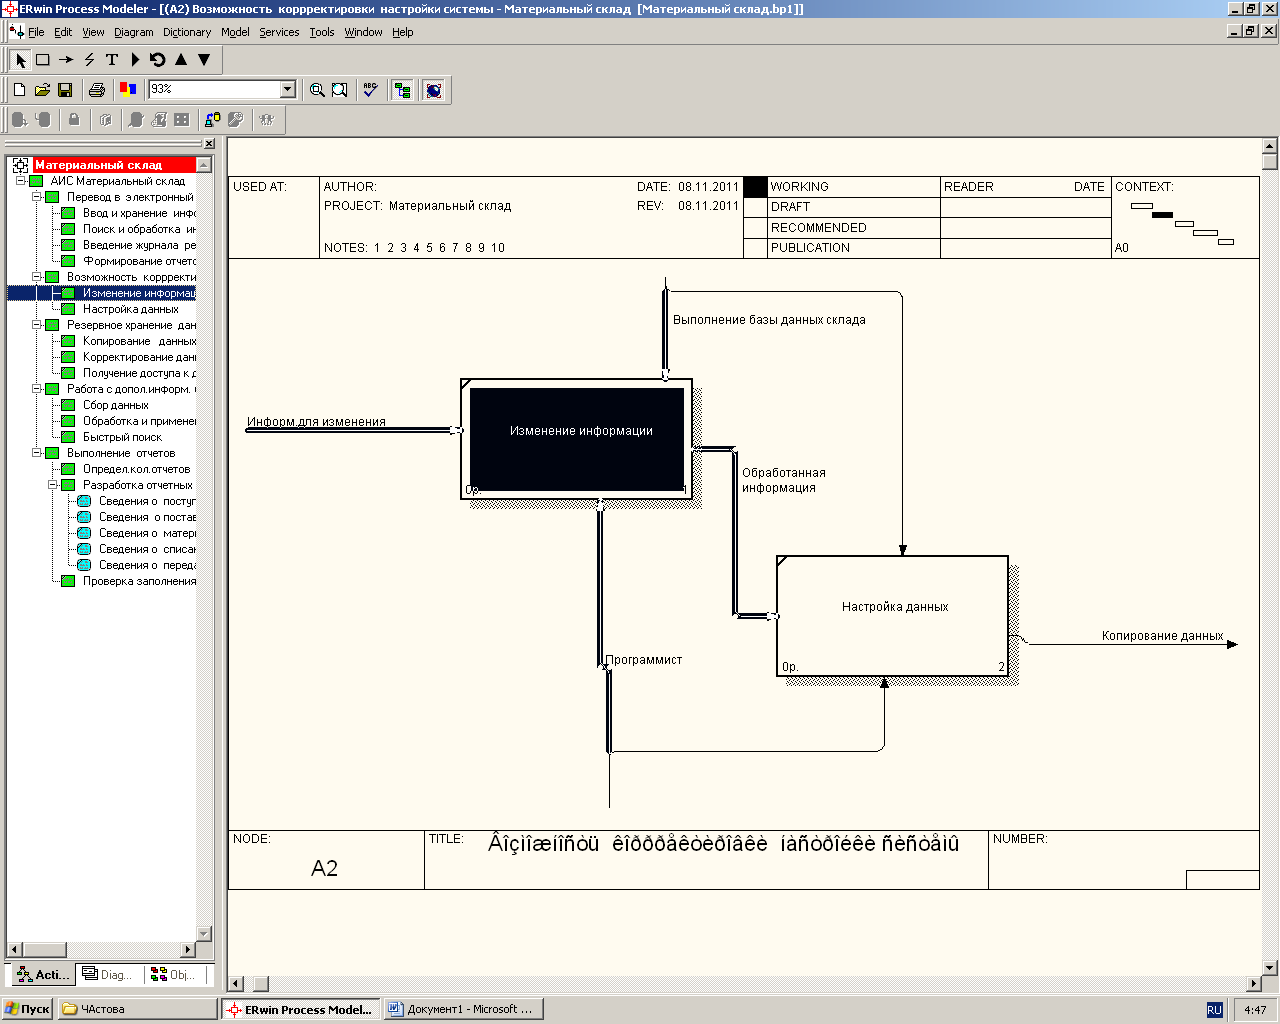
Task: Switch to Документ1 Microsoft Word taskbar button
Action: pyautogui.click(x=464, y=1009)
